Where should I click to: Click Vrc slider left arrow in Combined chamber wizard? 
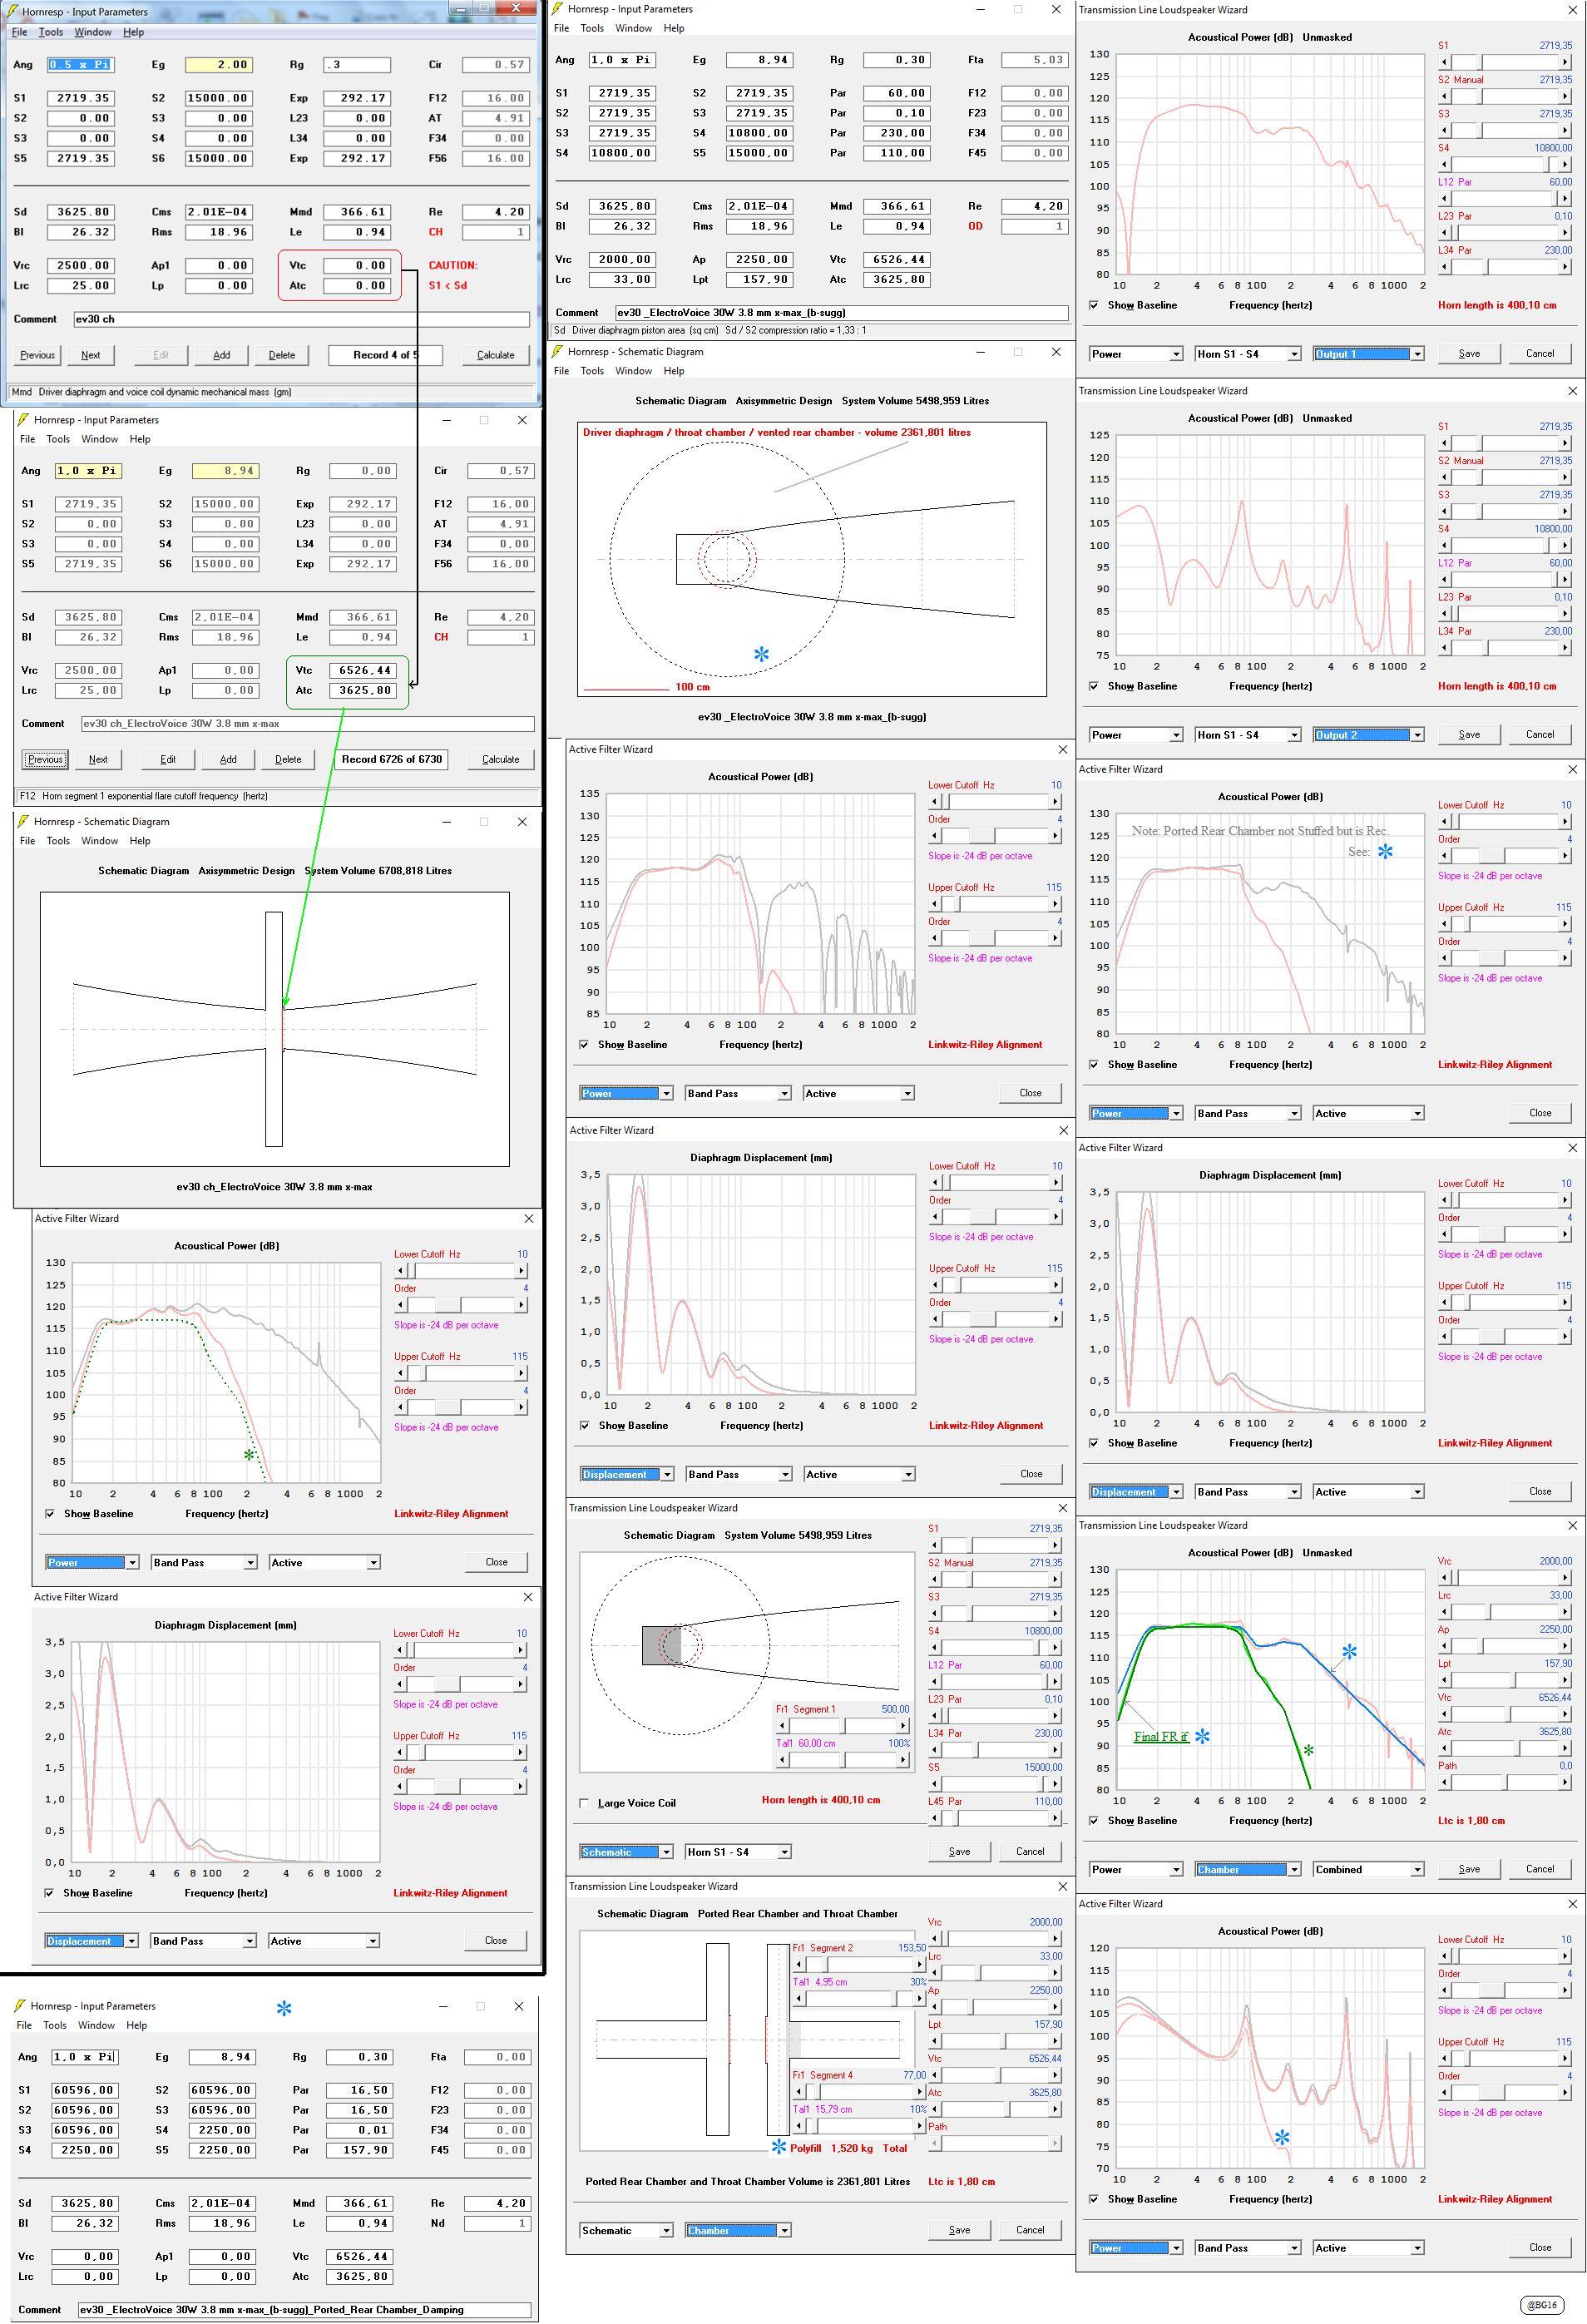(1444, 1577)
